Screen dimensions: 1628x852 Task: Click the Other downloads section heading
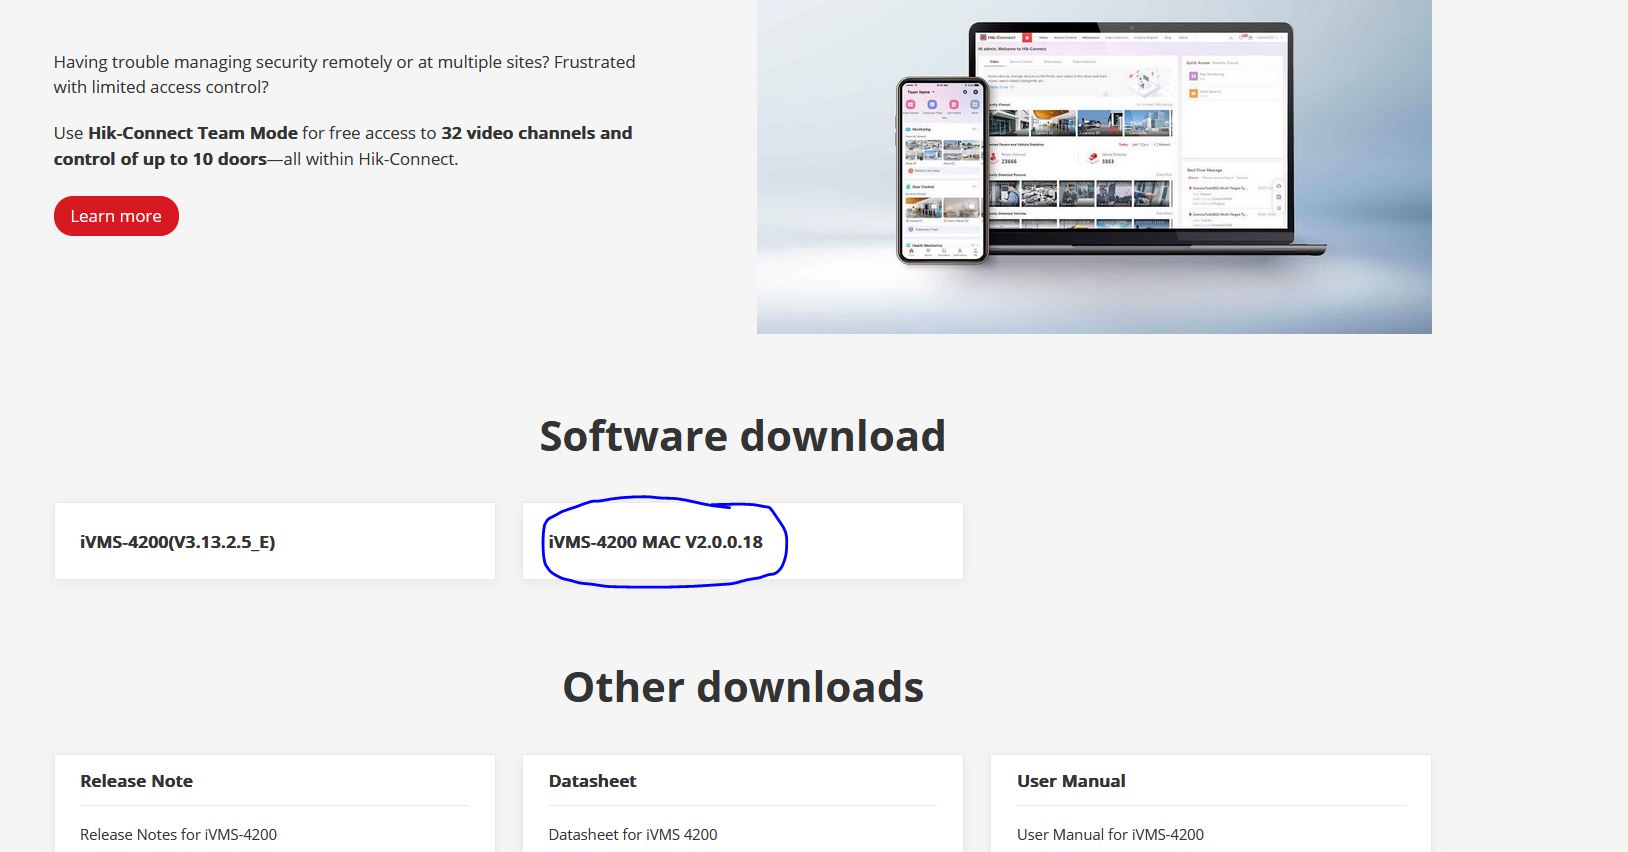(742, 687)
